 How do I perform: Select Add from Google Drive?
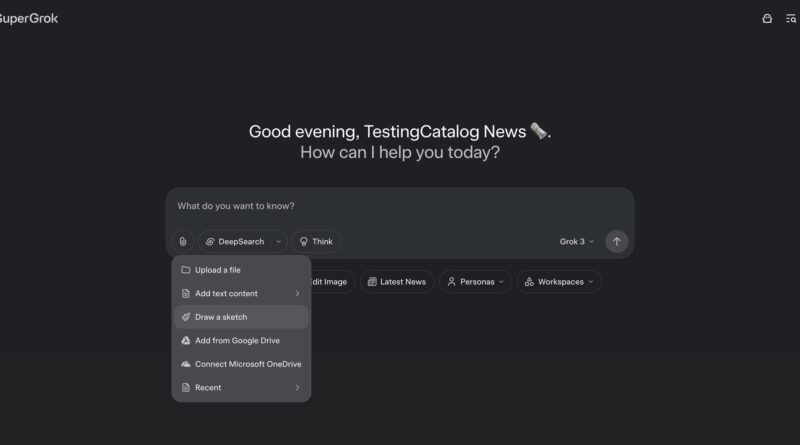[237, 341]
